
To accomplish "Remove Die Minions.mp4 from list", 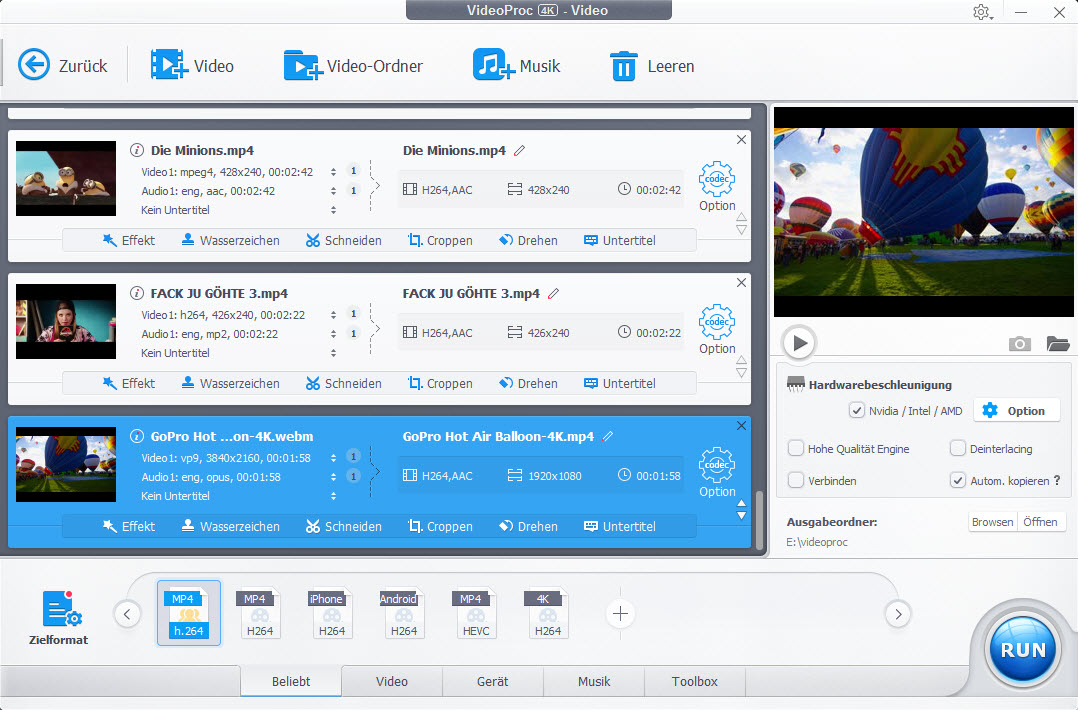I will [741, 140].
